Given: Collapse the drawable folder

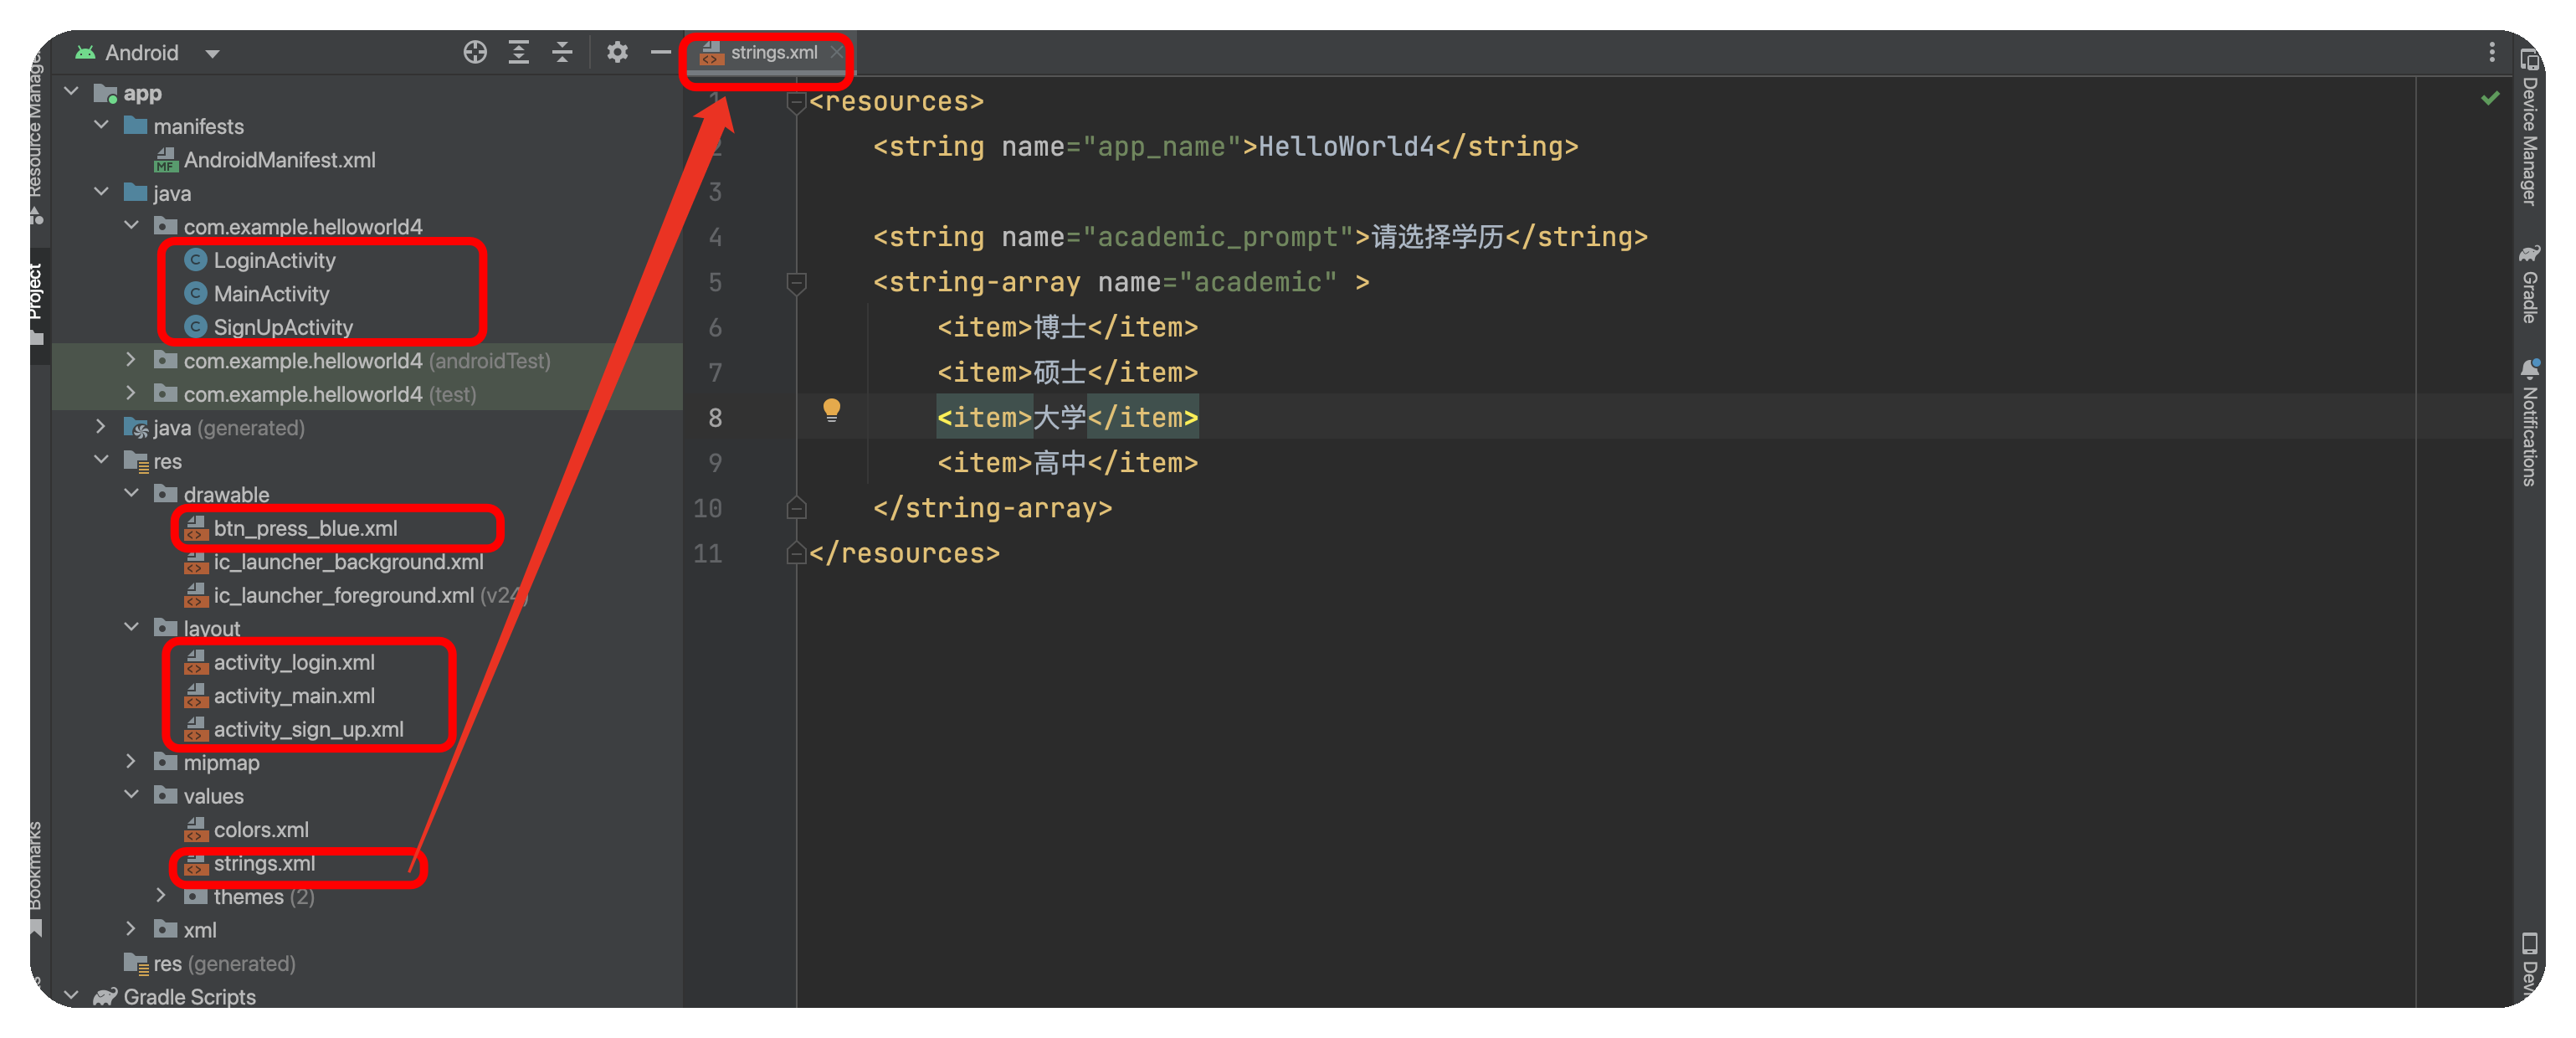Looking at the screenshot, I should (x=131, y=494).
